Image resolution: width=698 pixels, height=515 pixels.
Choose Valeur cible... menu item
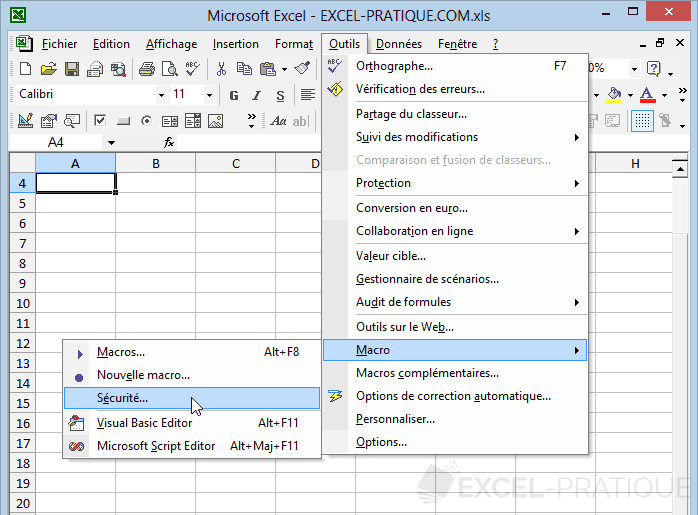(x=455, y=256)
